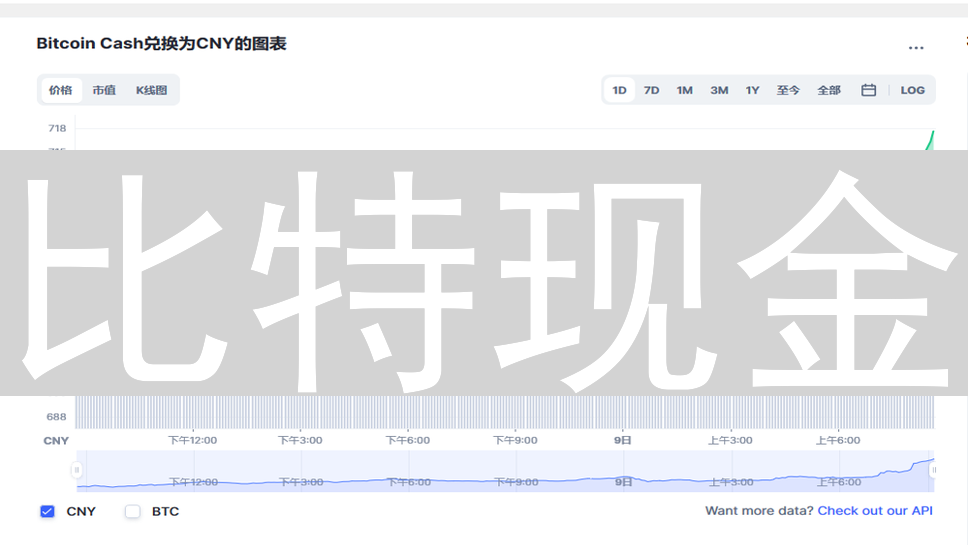
Task: Select the 1D time range
Action: click(619, 90)
